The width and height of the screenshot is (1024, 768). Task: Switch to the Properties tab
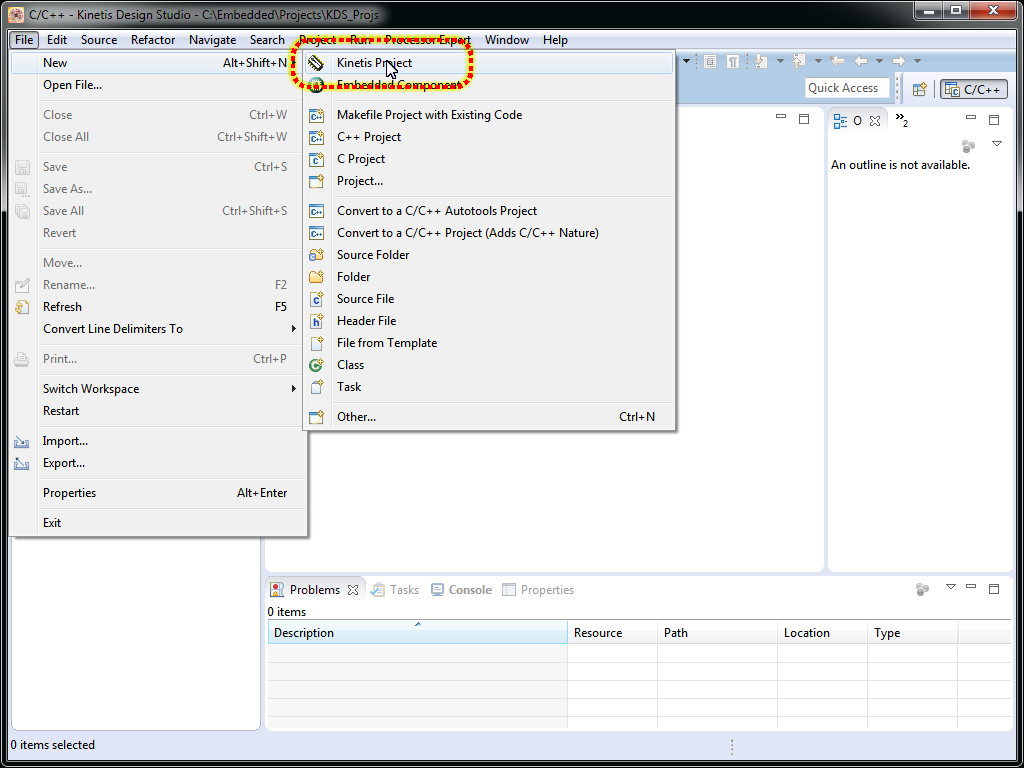(x=538, y=590)
